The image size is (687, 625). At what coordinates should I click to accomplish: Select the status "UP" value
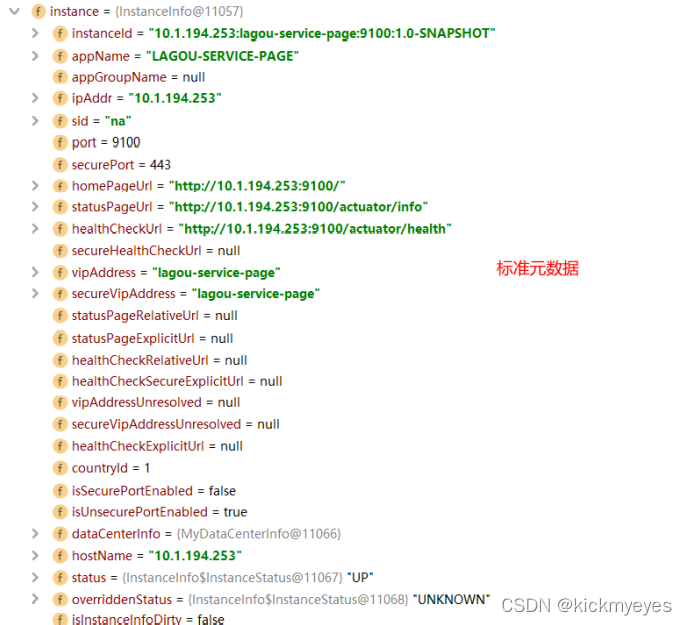click(x=360, y=578)
